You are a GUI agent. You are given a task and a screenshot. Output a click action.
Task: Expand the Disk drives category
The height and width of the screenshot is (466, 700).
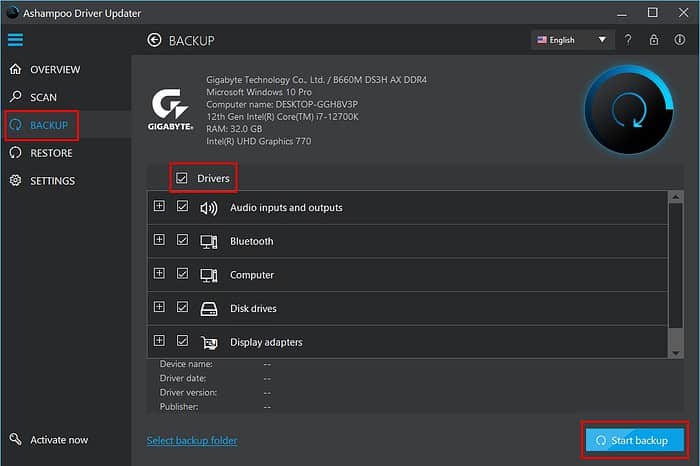(x=159, y=307)
